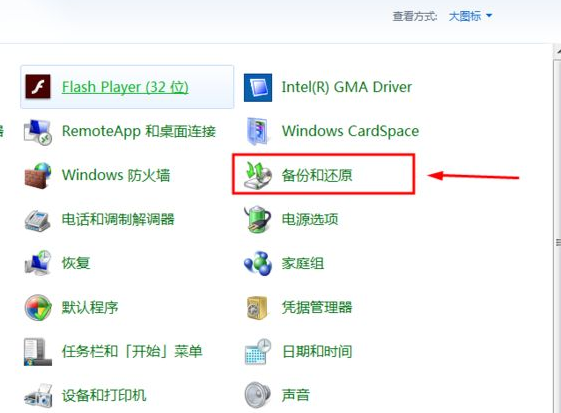Click the Intel(R) GMA Driver icon
Viewport: 561px width, 413px height.
258,87
